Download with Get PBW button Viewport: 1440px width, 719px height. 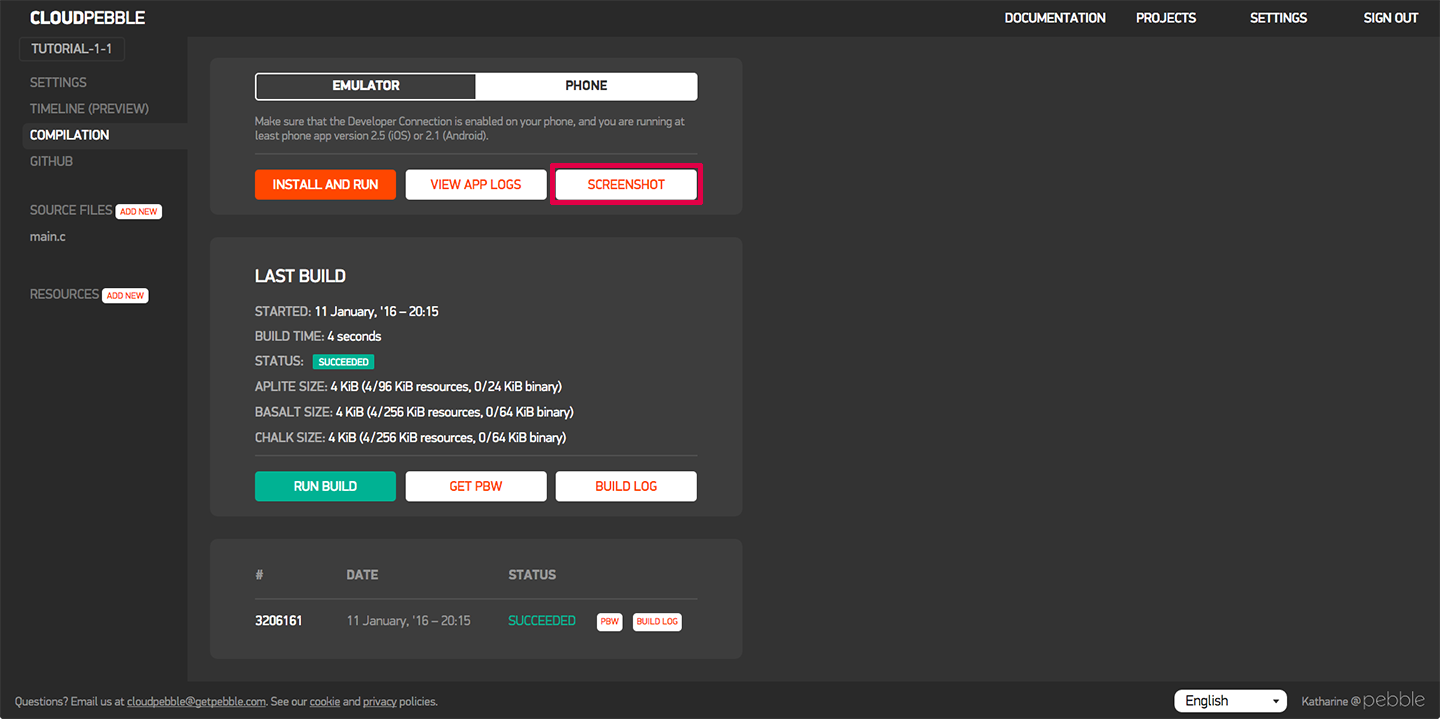pyautogui.click(x=476, y=487)
